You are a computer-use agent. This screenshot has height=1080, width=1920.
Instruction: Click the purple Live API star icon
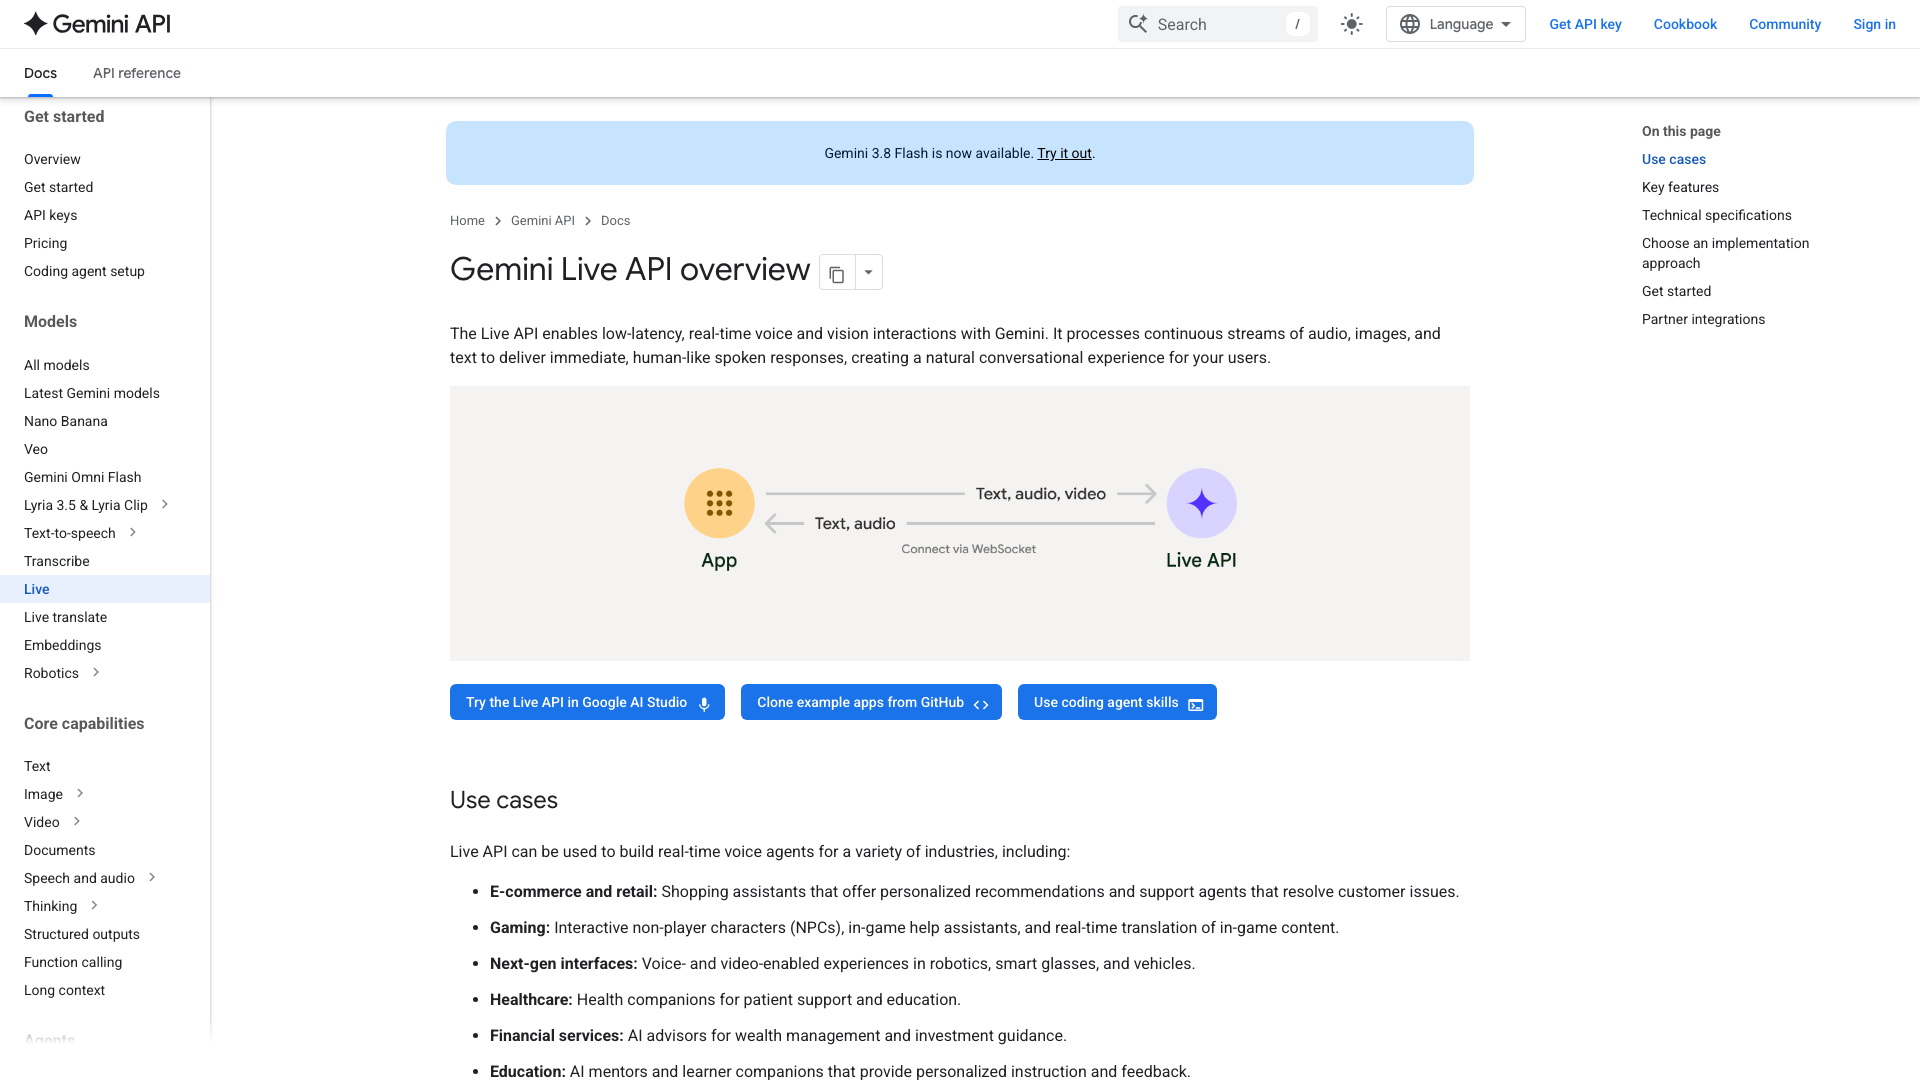click(1201, 503)
